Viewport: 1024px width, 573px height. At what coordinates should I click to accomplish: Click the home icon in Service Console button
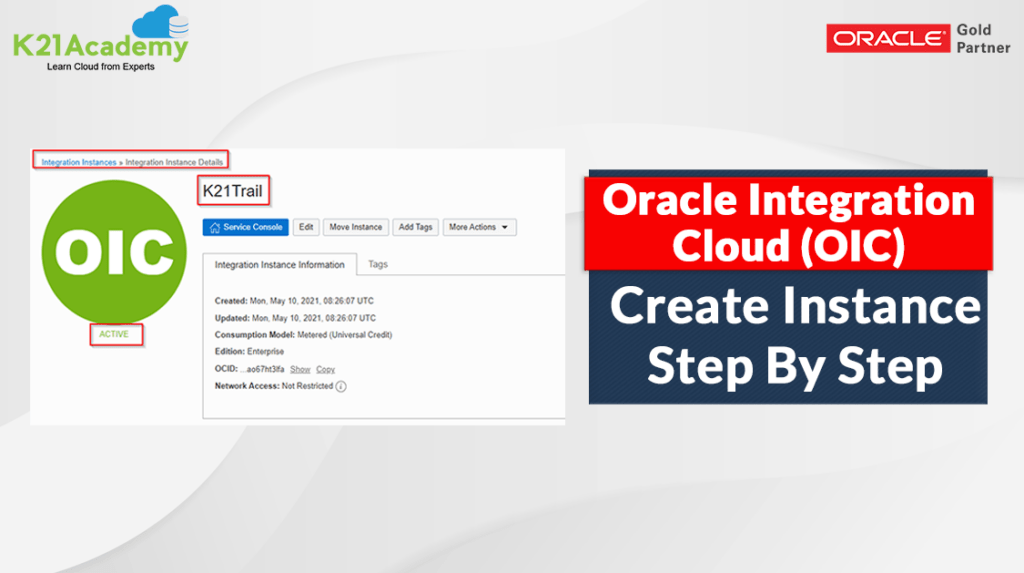click(215, 227)
